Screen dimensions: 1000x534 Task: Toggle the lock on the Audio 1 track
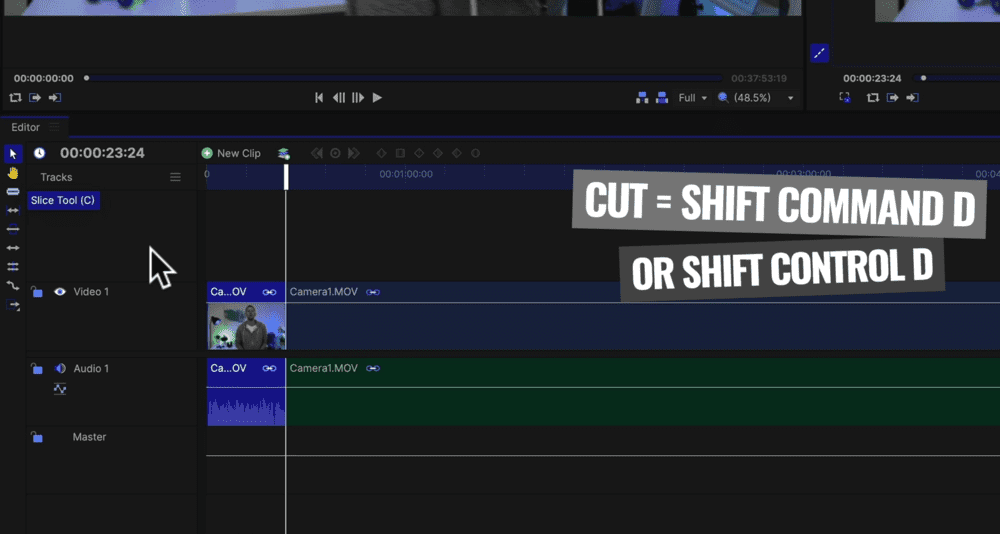(x=37, y=368)
